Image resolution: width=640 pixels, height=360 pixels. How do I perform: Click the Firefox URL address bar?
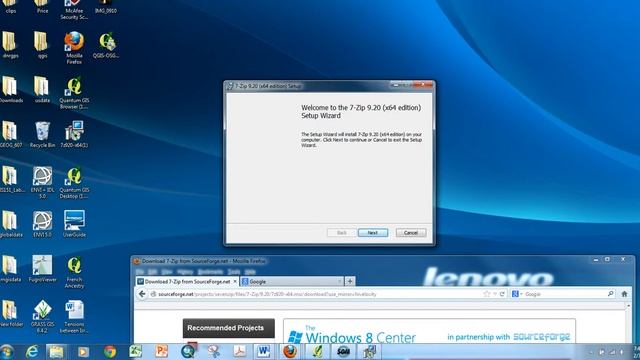click(318, 294)
